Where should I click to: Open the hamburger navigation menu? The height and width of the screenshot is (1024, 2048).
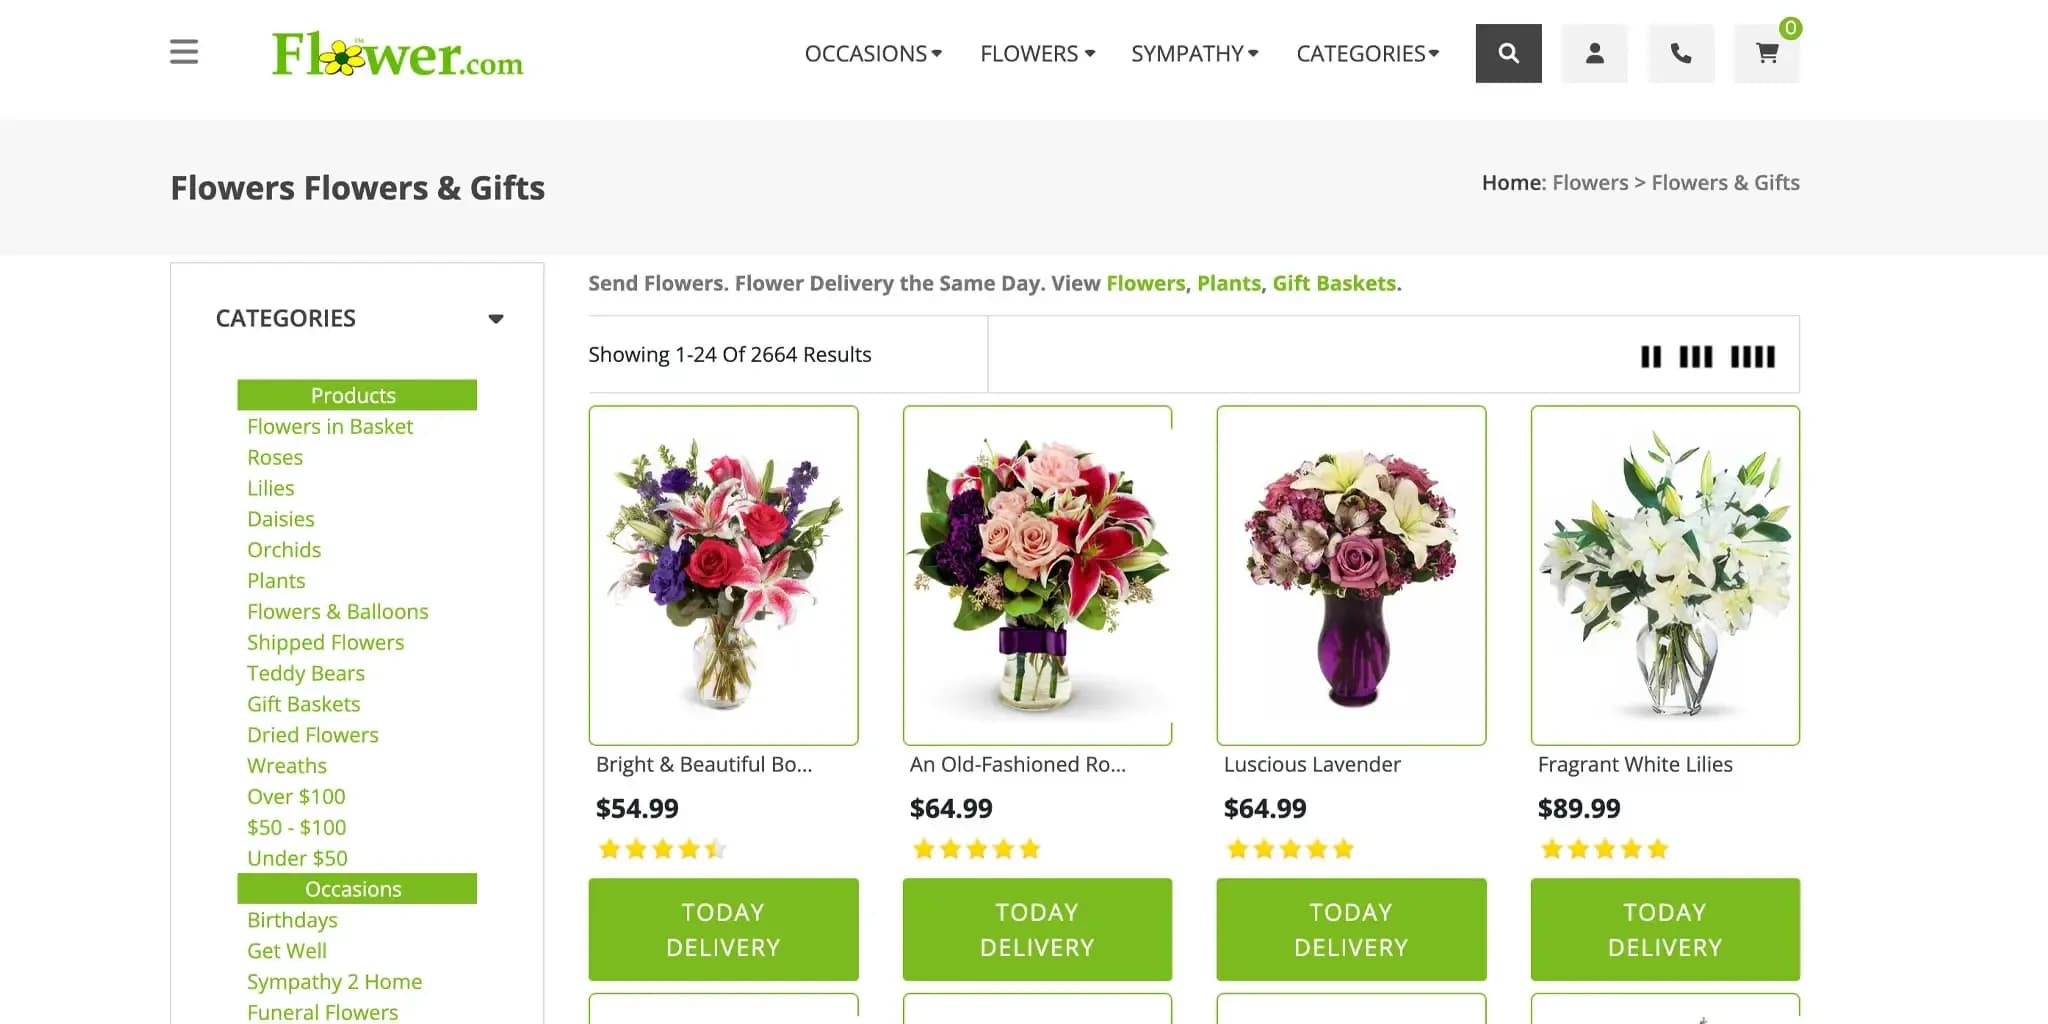[184, 52]
